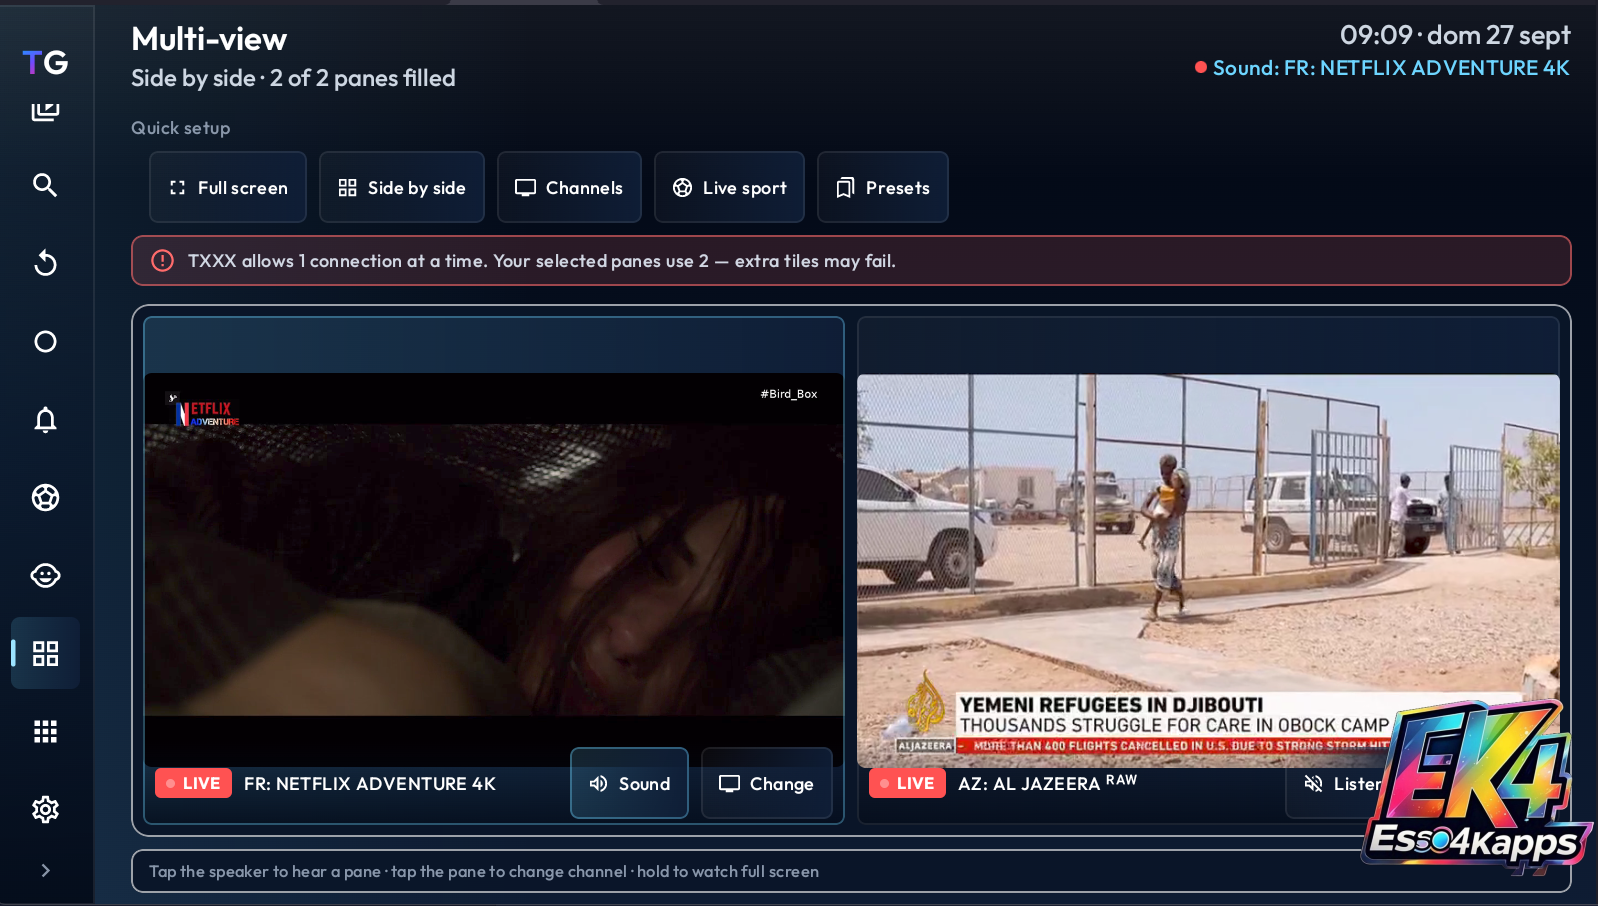Open the history replay icon in sidebar

pyautogui.click(x=45, y=263)
